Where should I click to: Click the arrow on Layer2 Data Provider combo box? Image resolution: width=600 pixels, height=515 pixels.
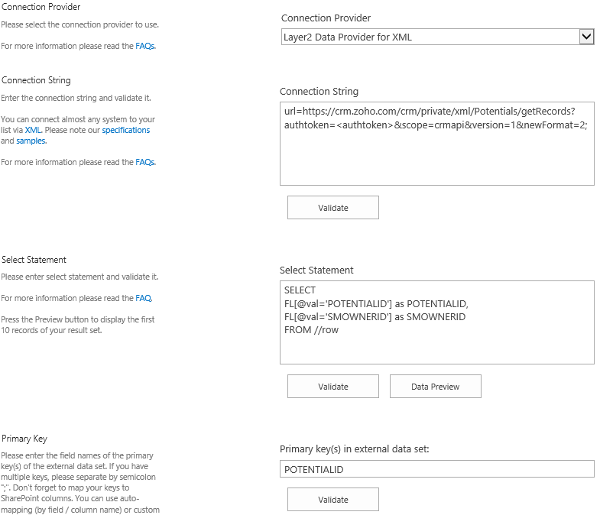click(x=586, y=37)
